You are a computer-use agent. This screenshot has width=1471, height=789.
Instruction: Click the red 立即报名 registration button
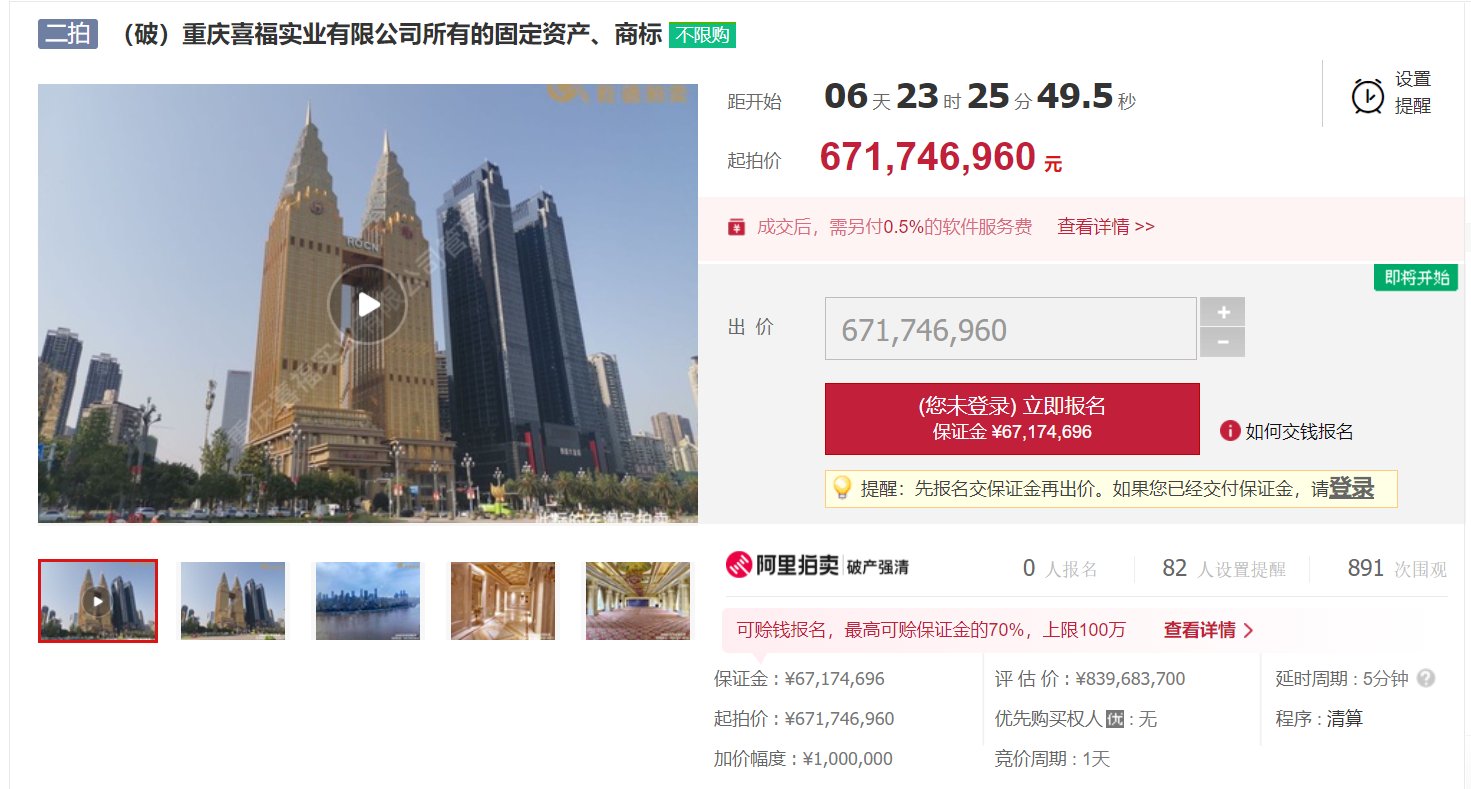pos(1012,419)
